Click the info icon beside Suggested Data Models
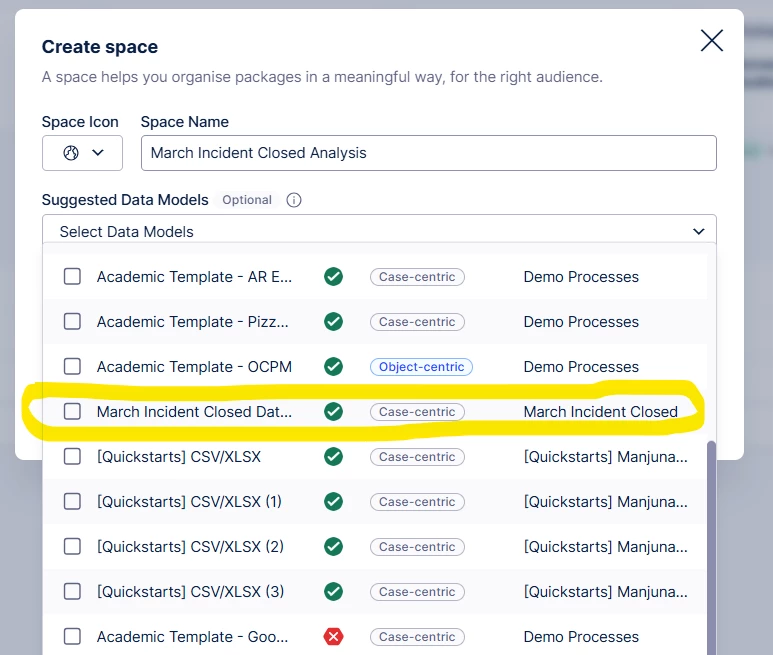This screenshot has width=773, height=655. coord(294,200)
